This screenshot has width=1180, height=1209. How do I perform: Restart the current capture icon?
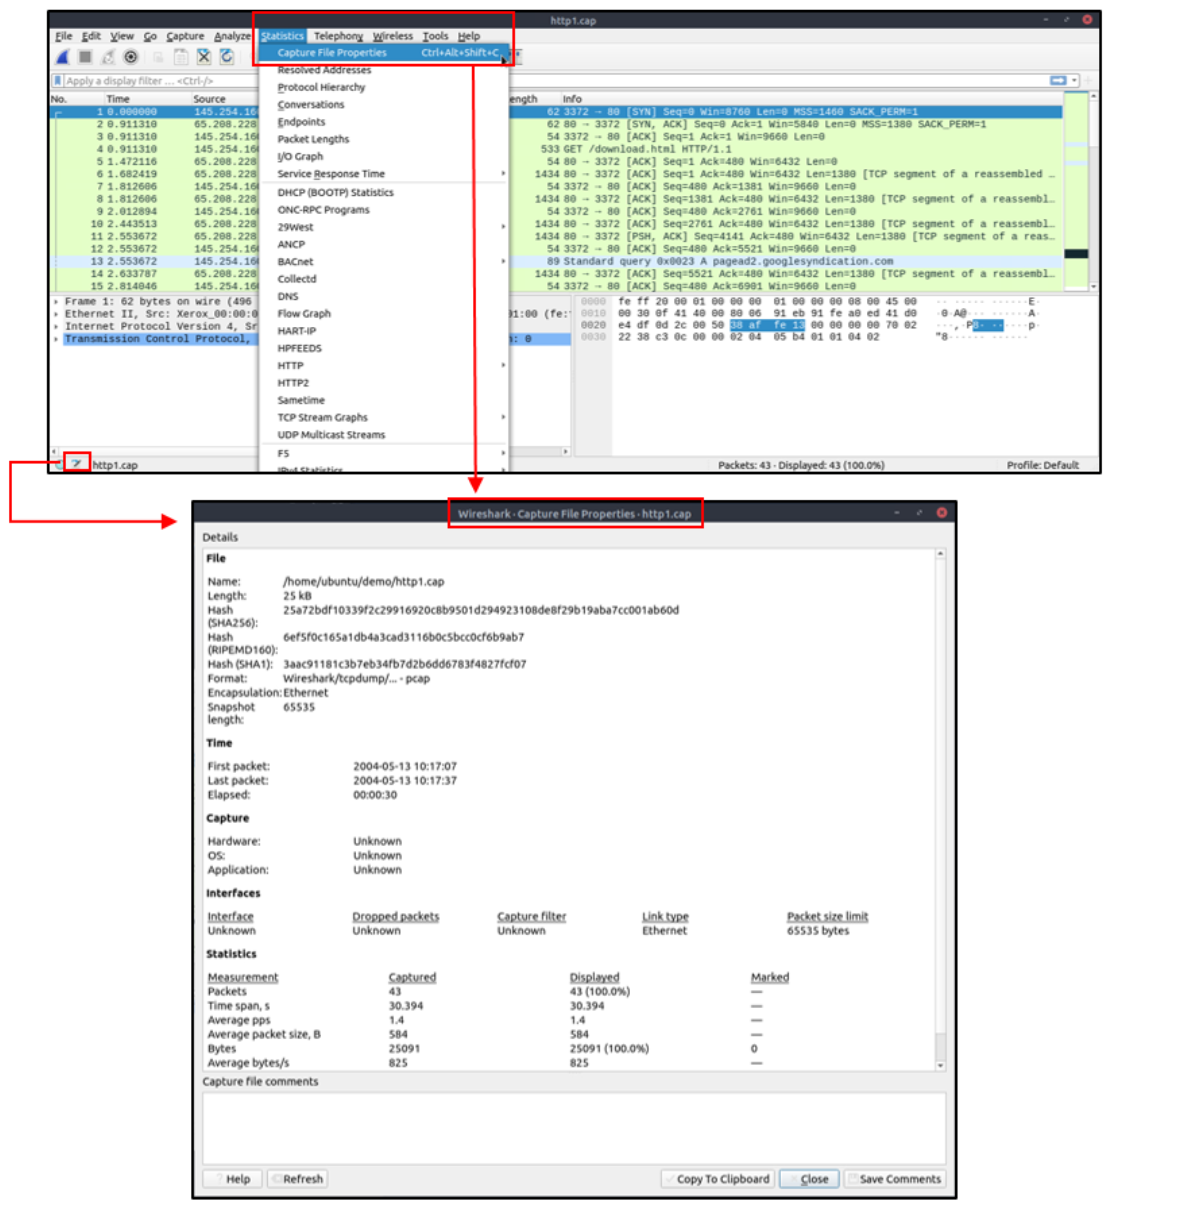[108, 57]
